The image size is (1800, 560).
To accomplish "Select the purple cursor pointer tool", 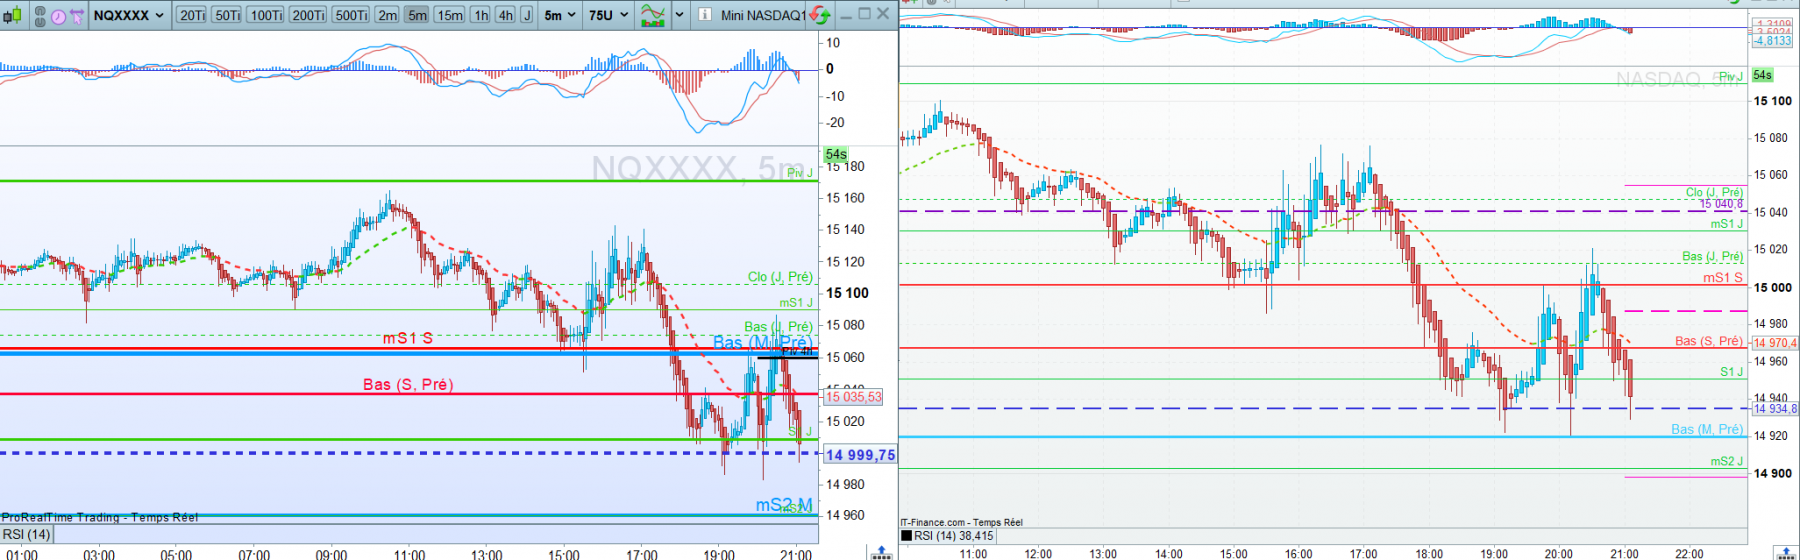I will tap(77, 16).
